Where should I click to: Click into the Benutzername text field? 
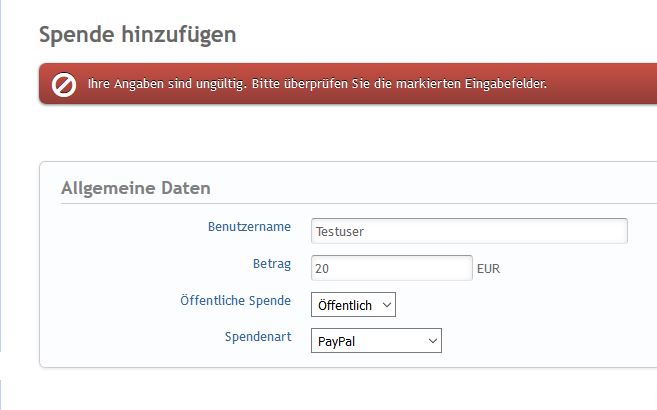(469, 231)
